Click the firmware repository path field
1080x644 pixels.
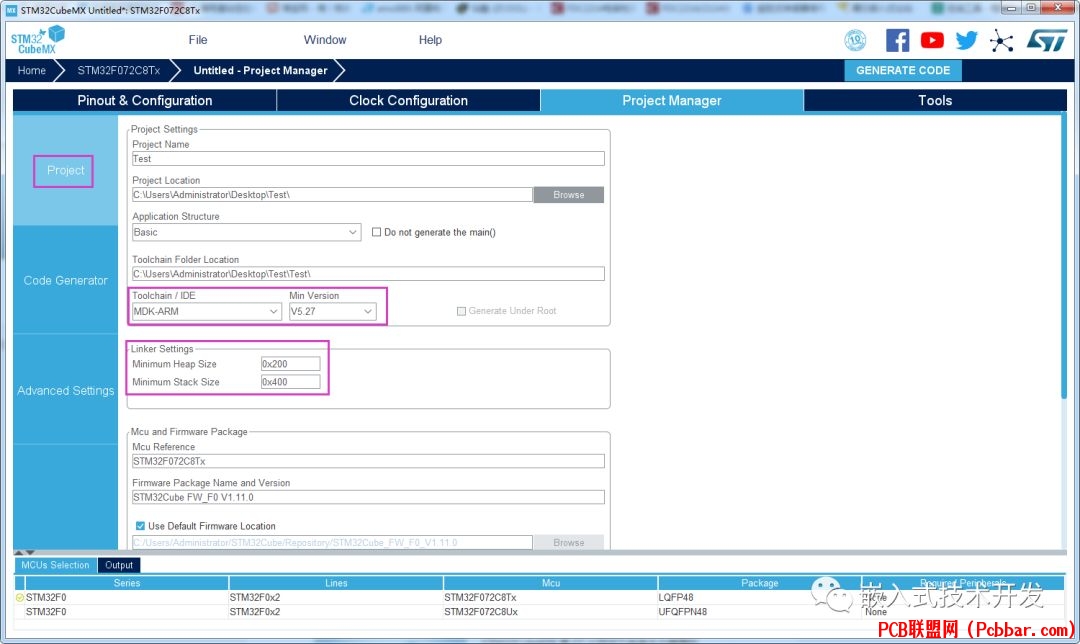click(x=332, y=543)
